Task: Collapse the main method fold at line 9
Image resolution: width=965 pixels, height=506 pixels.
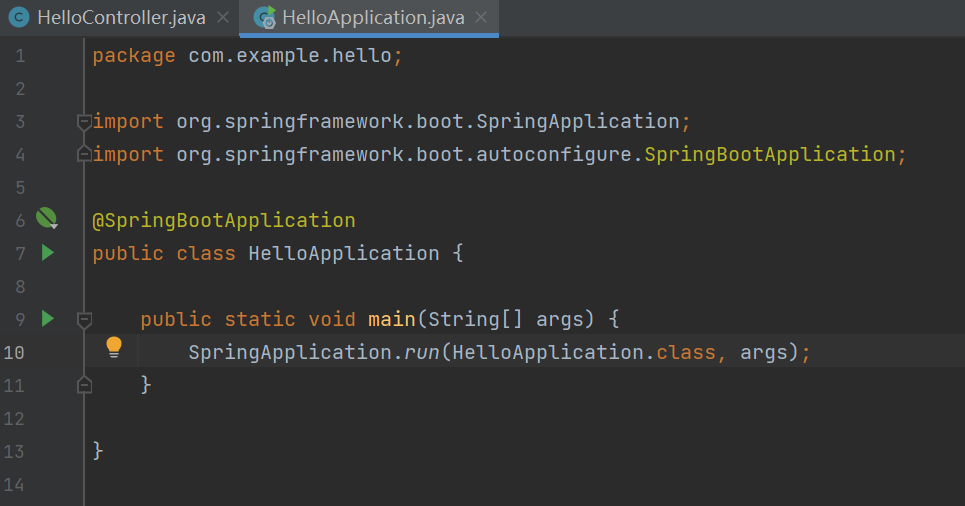Action: click(84, 319)
